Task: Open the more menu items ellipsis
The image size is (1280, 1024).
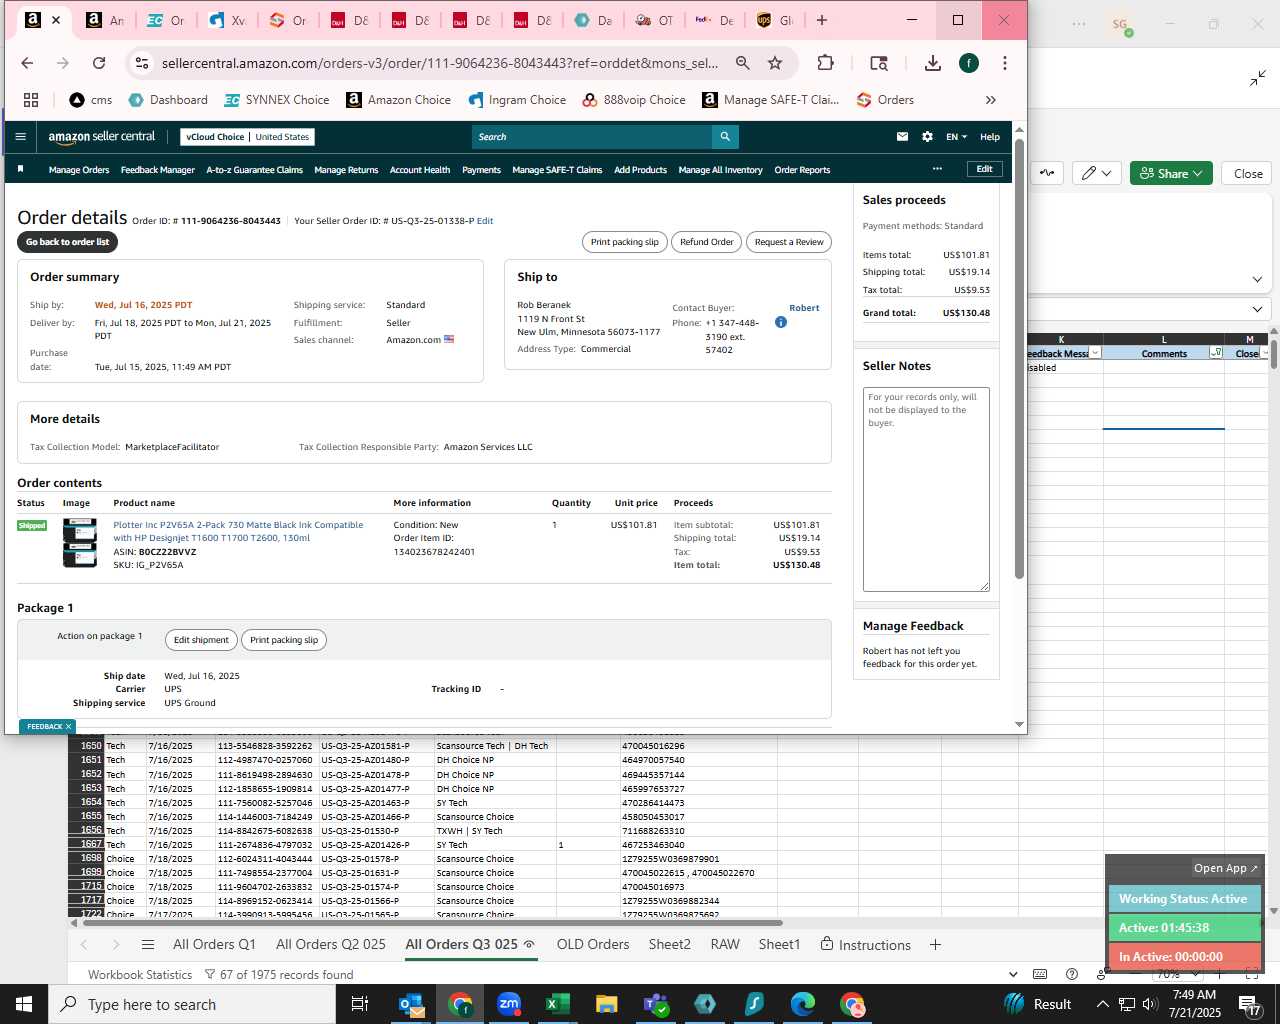Action: [x=937, y=169]
